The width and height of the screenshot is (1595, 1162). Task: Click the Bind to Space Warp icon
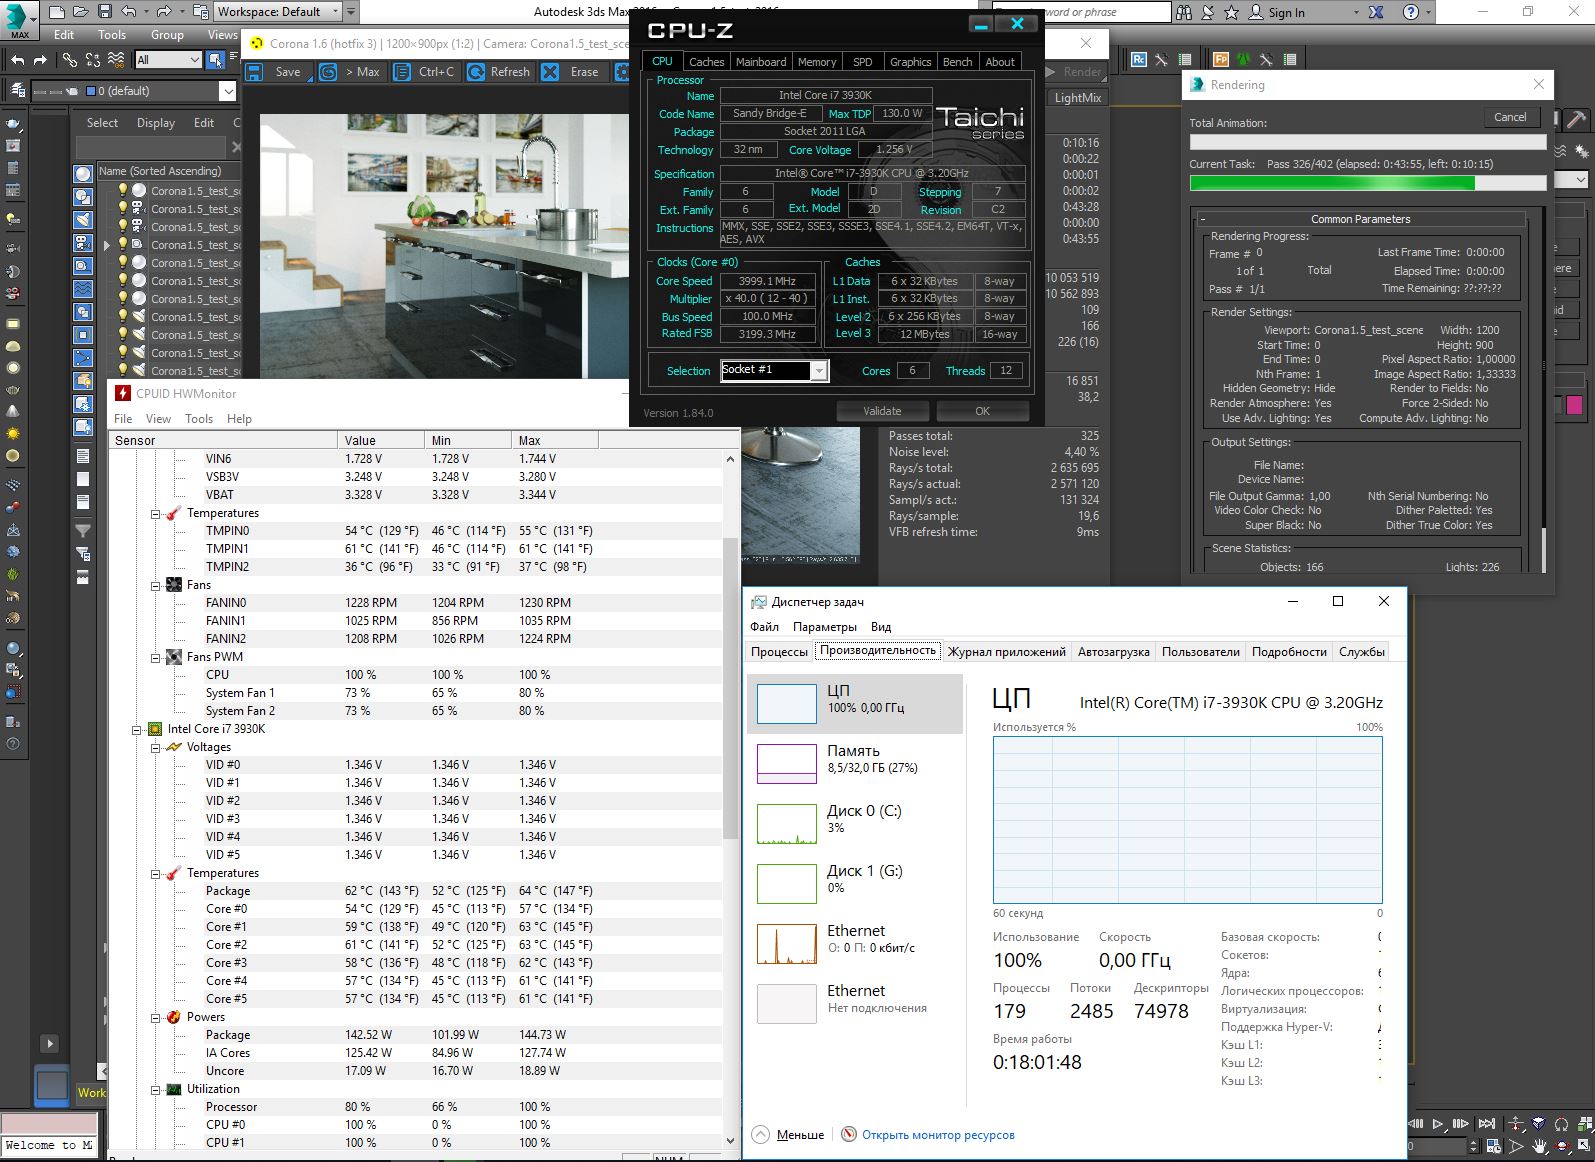point(117,60)
